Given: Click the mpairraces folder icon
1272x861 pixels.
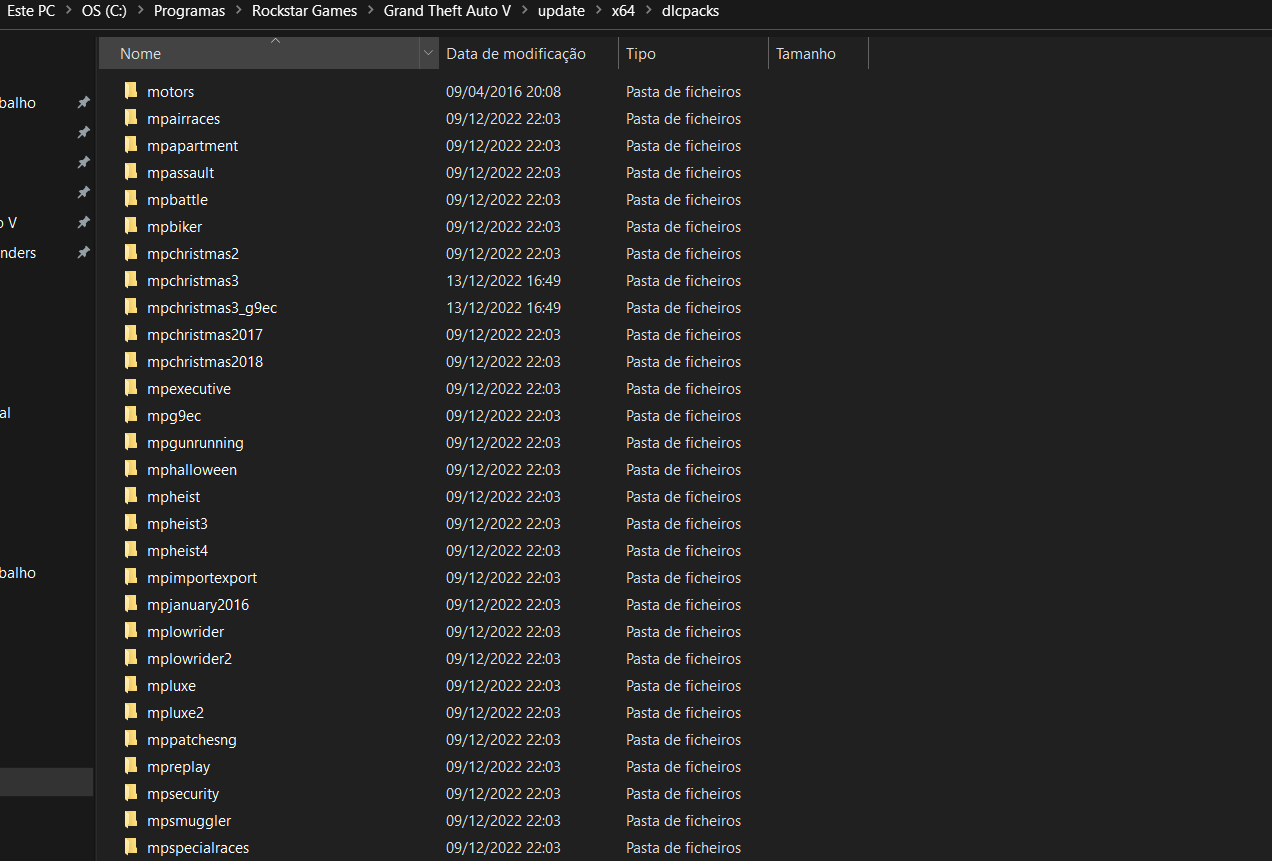Looking at the screenshot, I should point(130,118).
